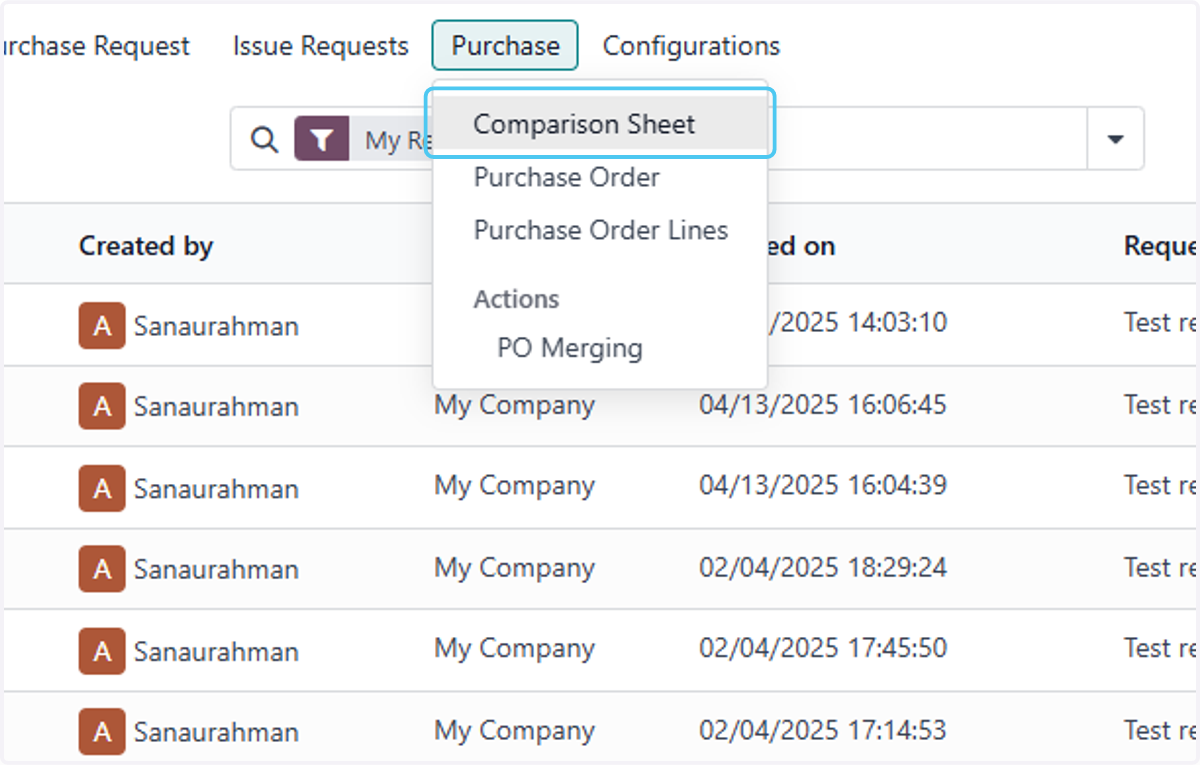Click avatar in the 16:06:45 row
Viewport: 1200px width, 765px height.
click(102, 407)
